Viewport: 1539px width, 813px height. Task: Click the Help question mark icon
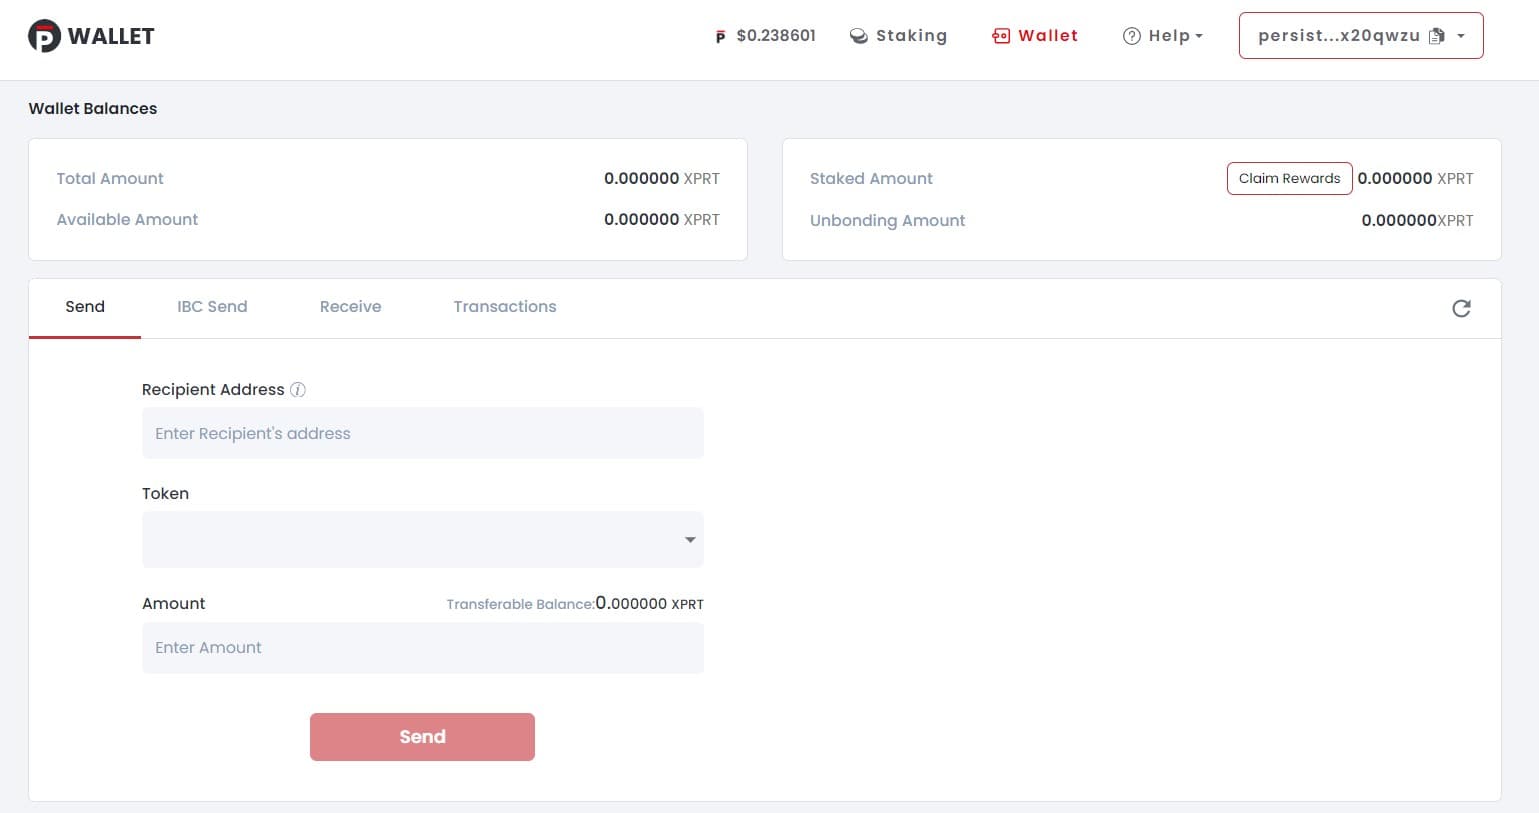[x=1131, y=36]
